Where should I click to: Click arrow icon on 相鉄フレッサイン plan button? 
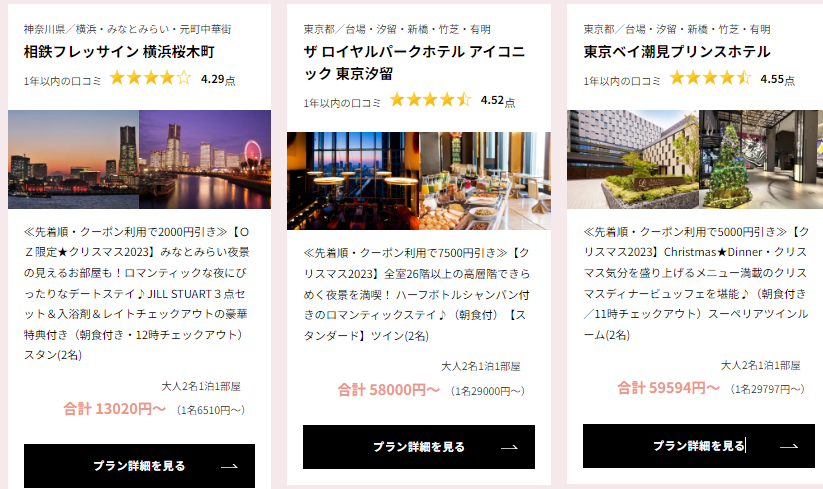[229, 466]
